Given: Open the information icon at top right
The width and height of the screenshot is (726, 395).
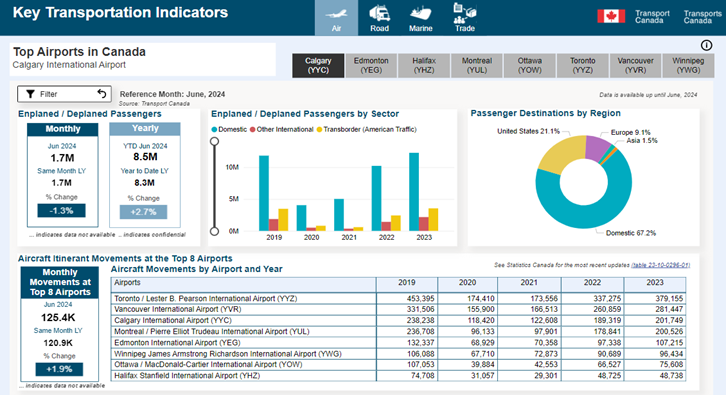Looking at the screenshot, I should [706, 45].
